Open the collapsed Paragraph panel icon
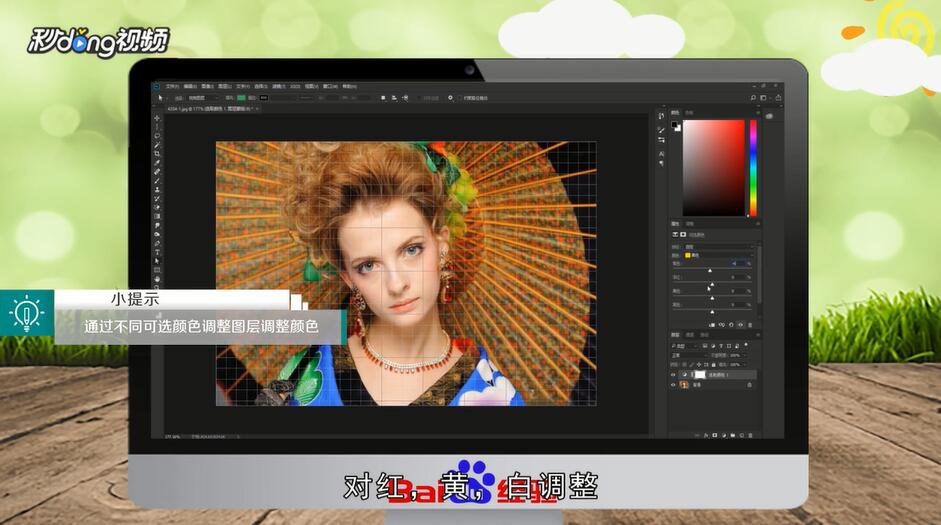The height and width of the screenshot is (525, 941). [661, 163]
